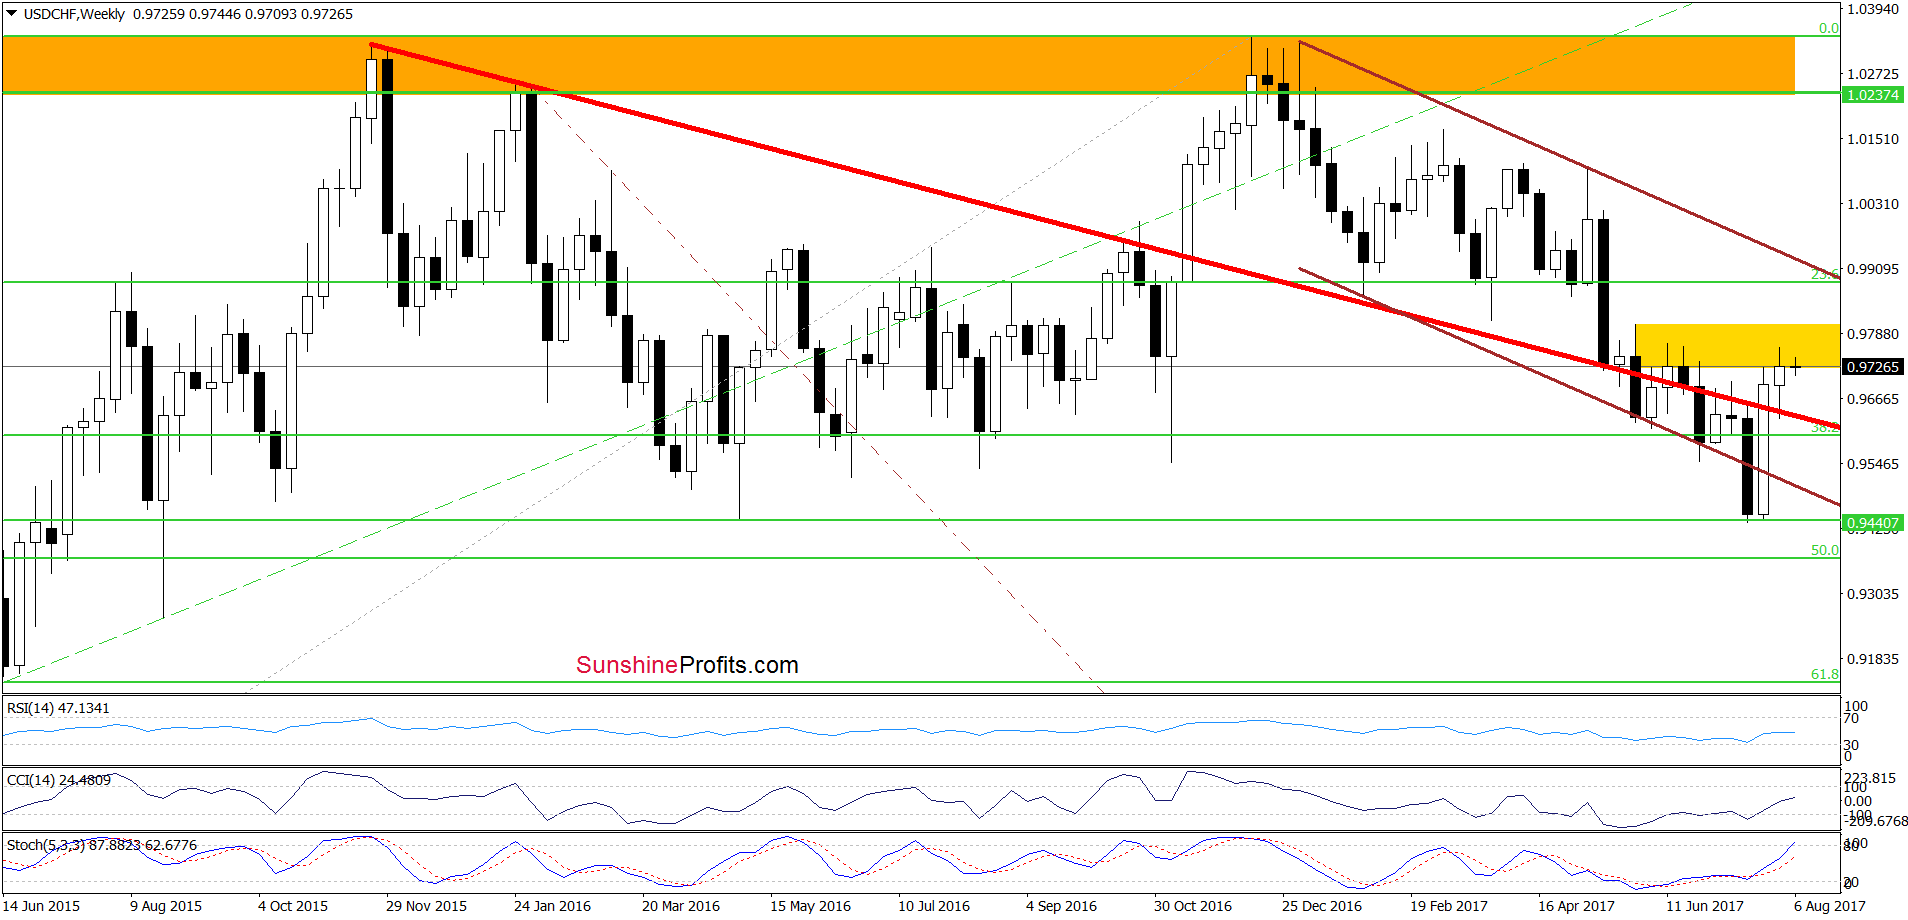Click the 1.01510 price axis value

(x=1872, y=139)
